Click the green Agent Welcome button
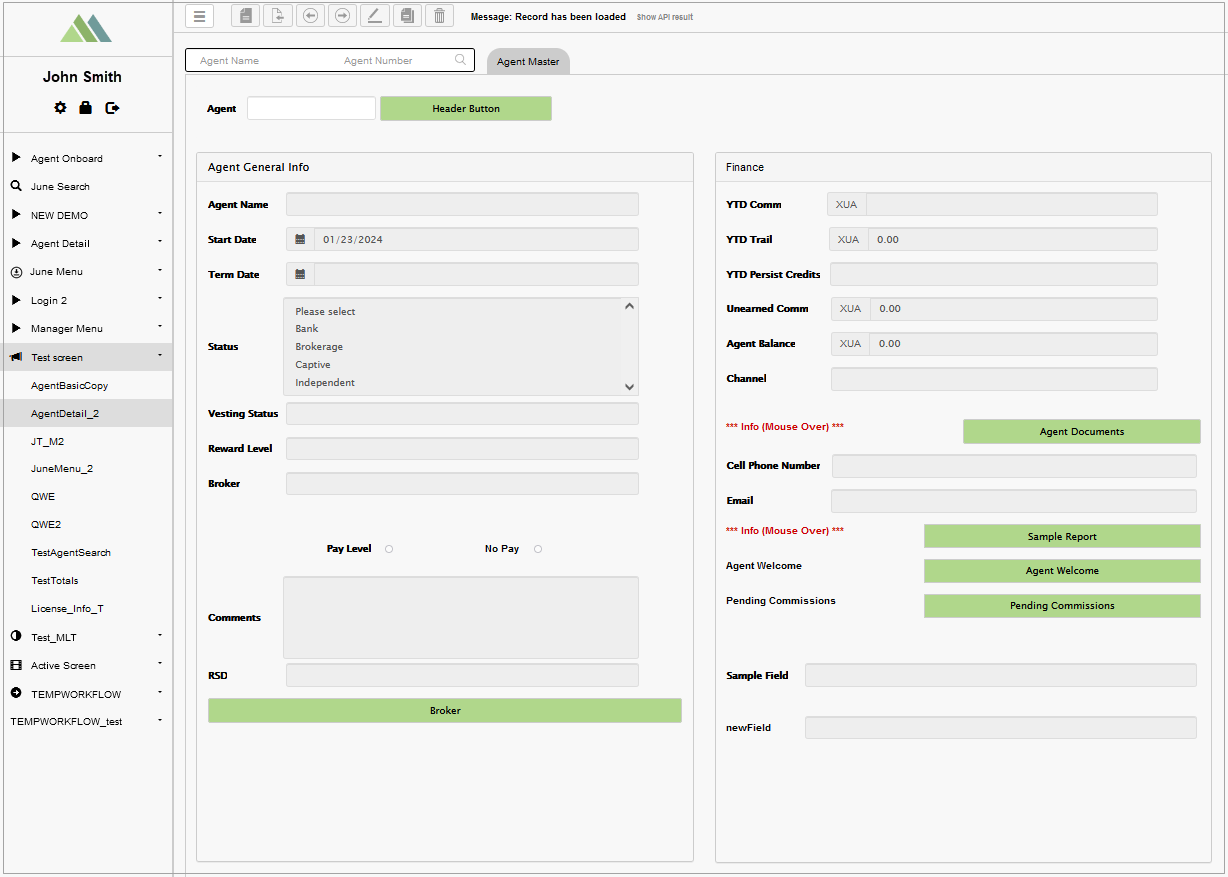 coord(1062,570)
